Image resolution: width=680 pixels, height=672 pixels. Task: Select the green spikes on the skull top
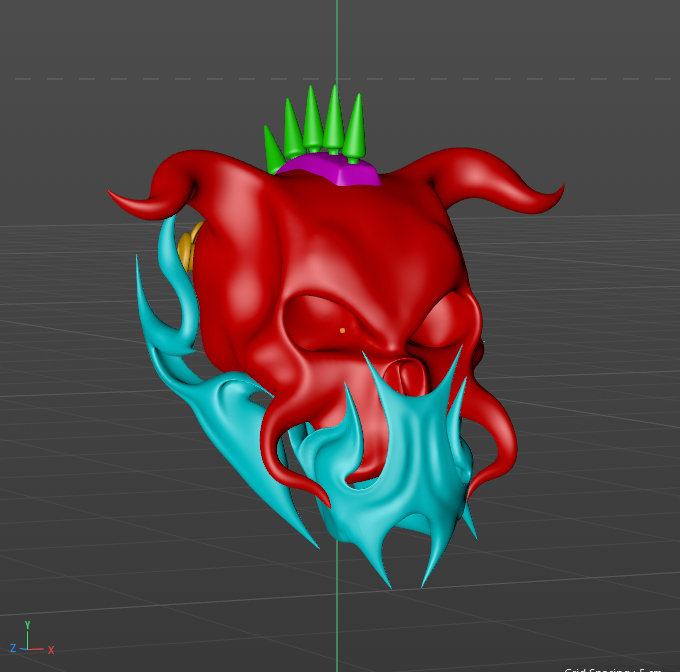point(315,128)
